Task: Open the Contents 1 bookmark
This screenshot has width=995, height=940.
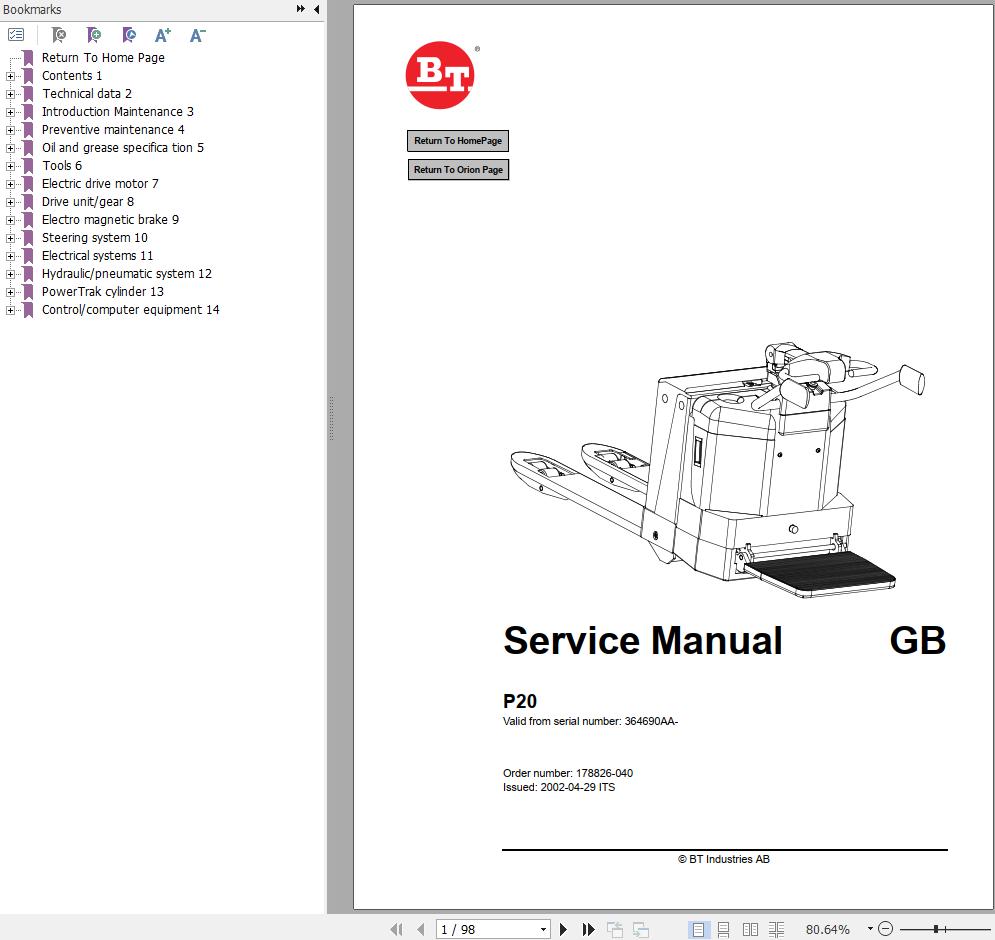Action: click(x=72, y=76)
